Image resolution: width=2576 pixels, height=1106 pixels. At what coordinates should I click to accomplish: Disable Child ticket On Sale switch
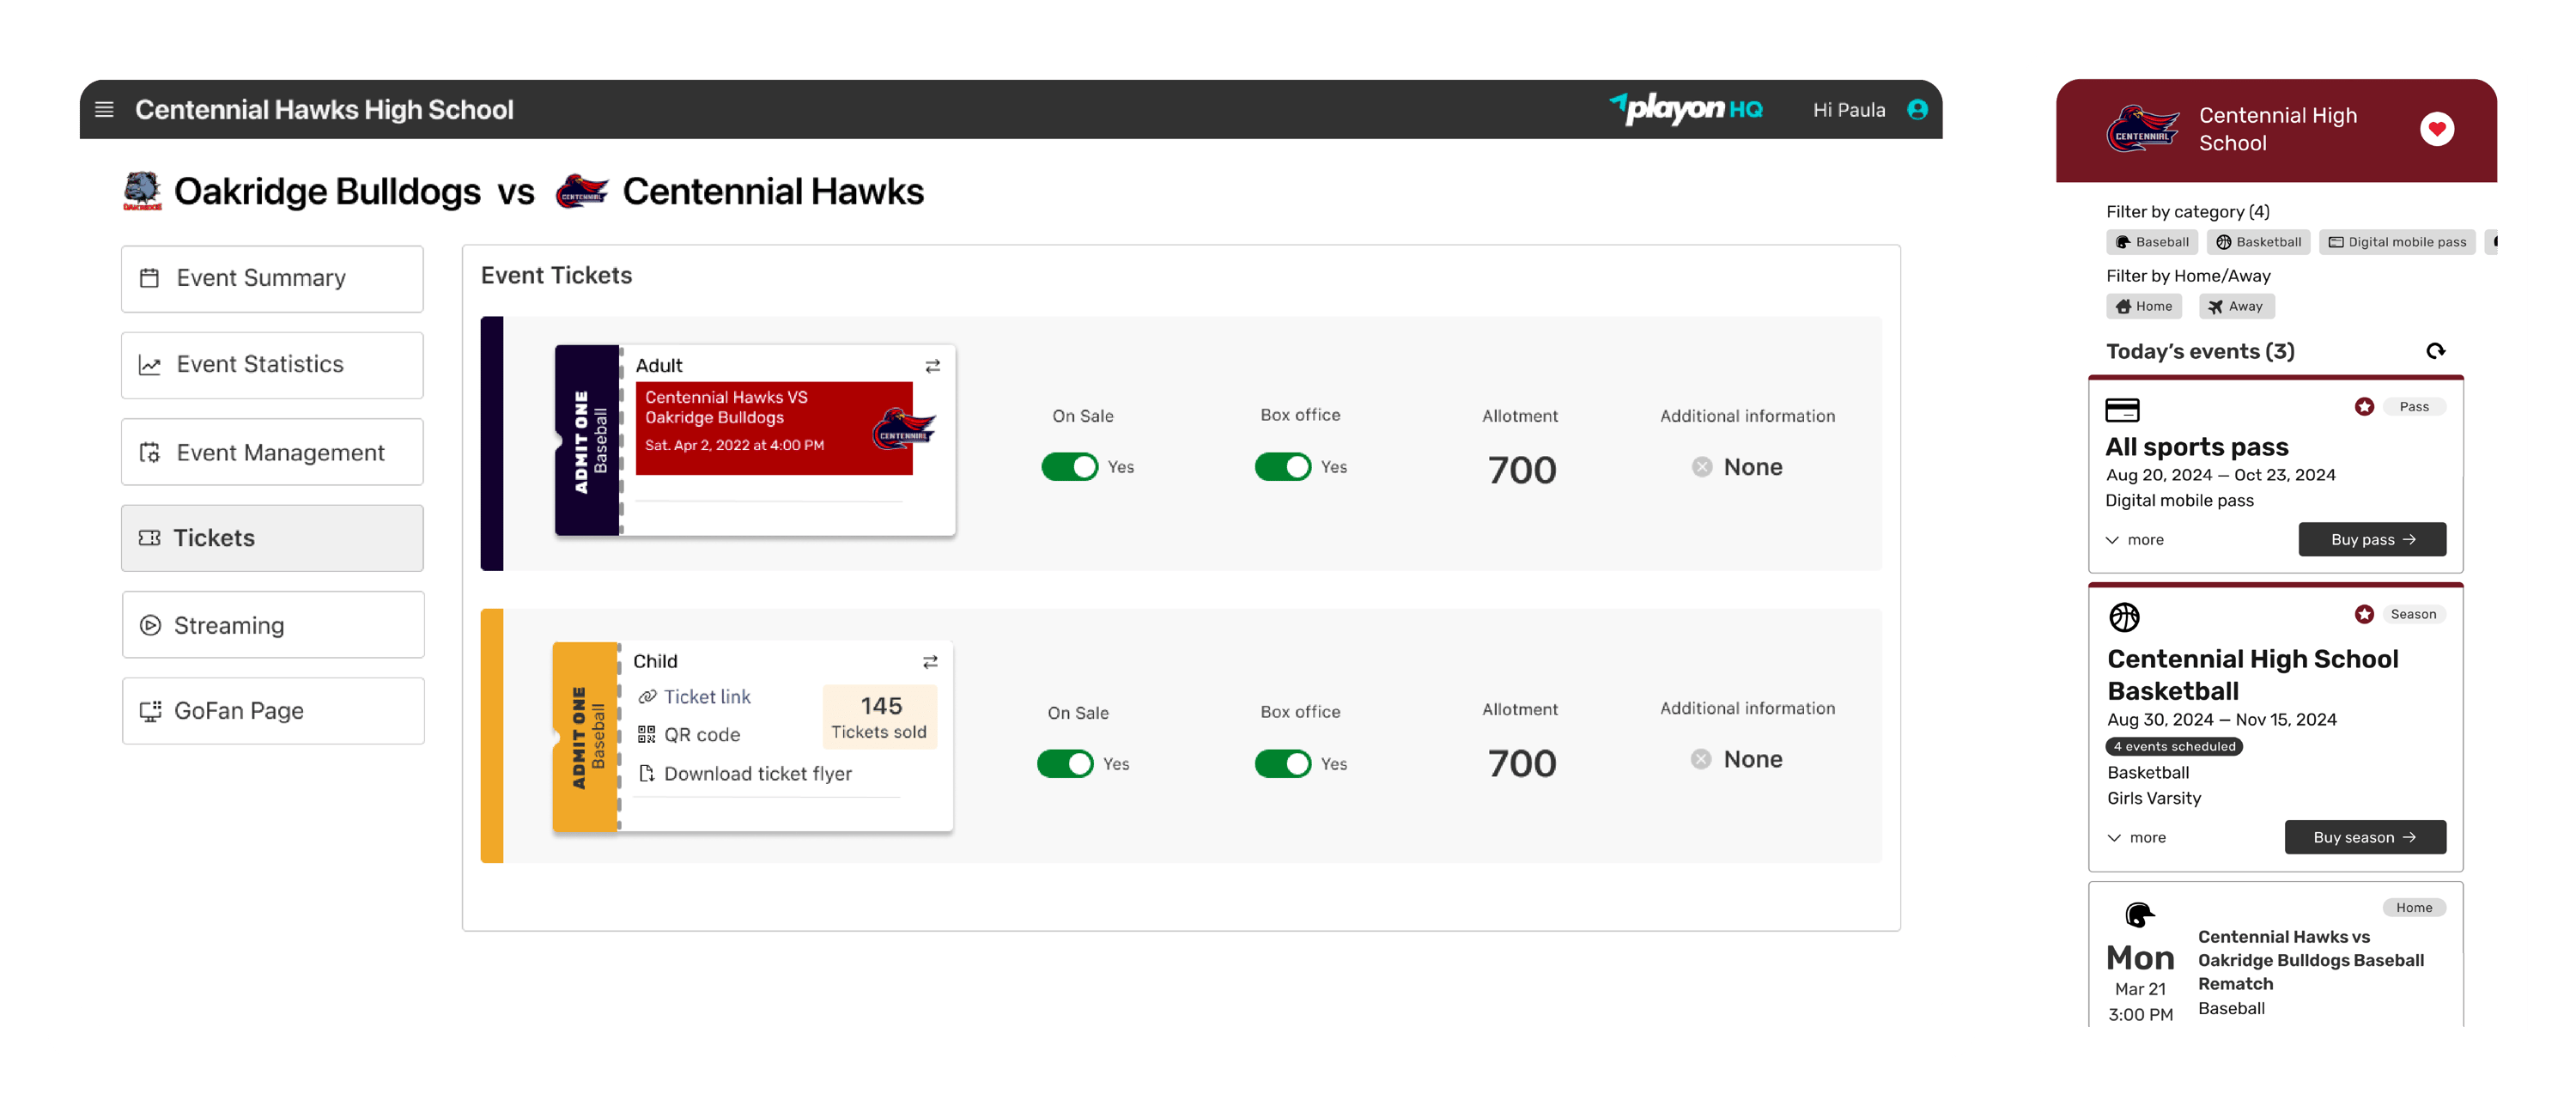click(x=1065, y=764)
